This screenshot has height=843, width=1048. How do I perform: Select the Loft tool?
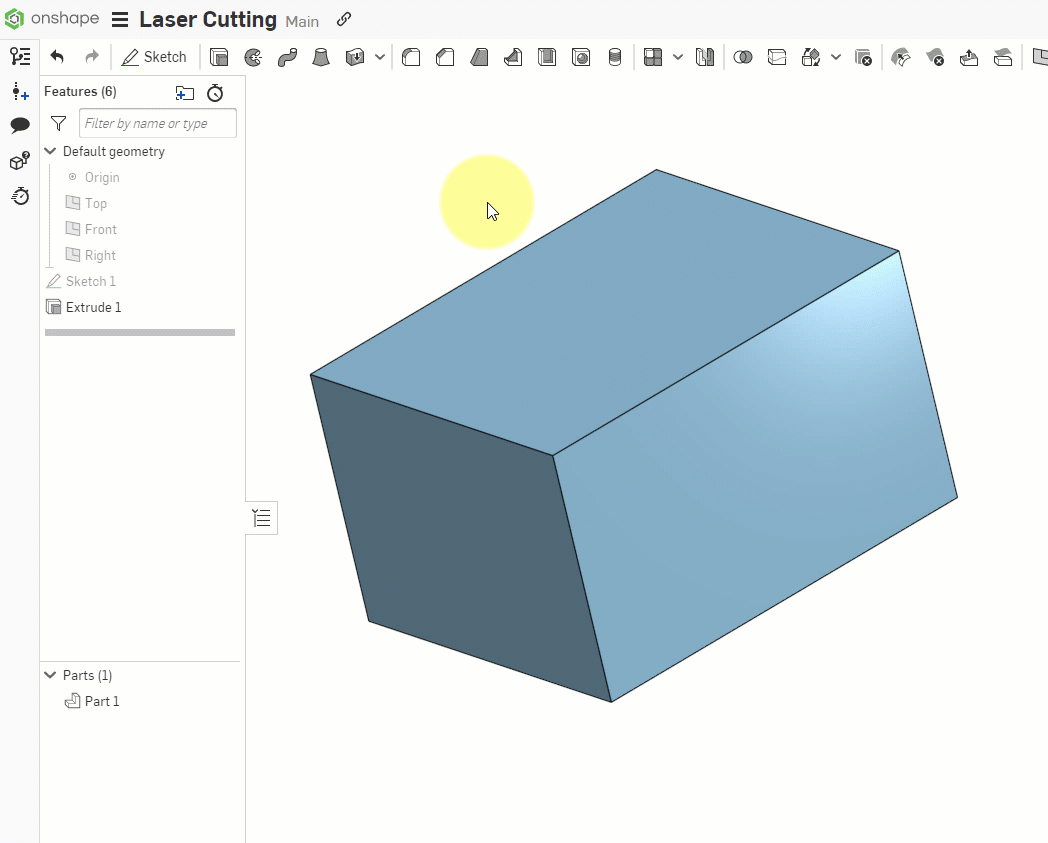click(321, 57)
